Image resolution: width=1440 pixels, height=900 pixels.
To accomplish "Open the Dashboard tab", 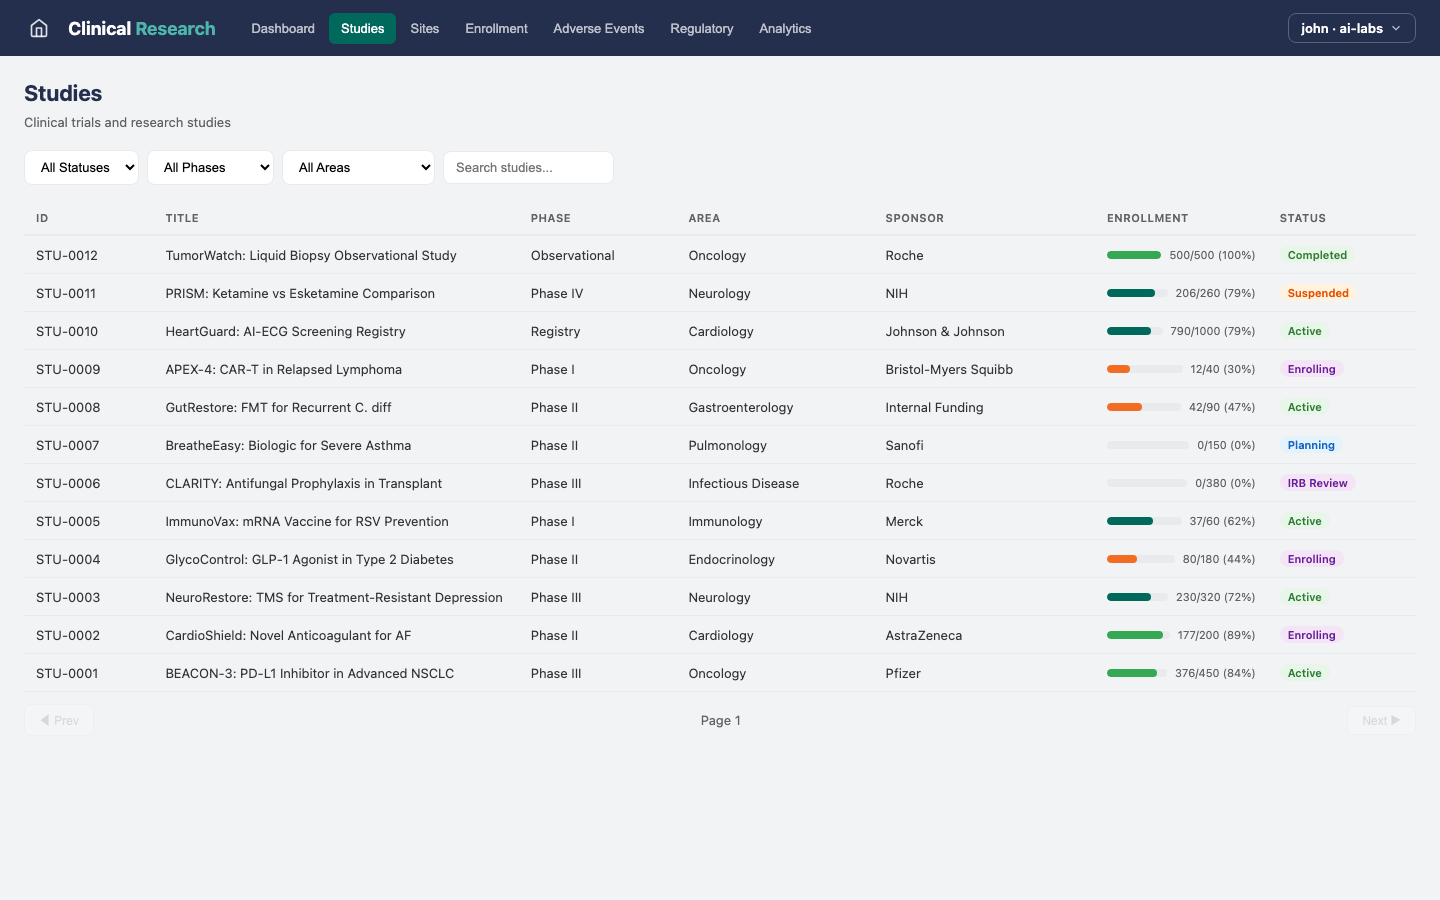I will coord(283,28).
